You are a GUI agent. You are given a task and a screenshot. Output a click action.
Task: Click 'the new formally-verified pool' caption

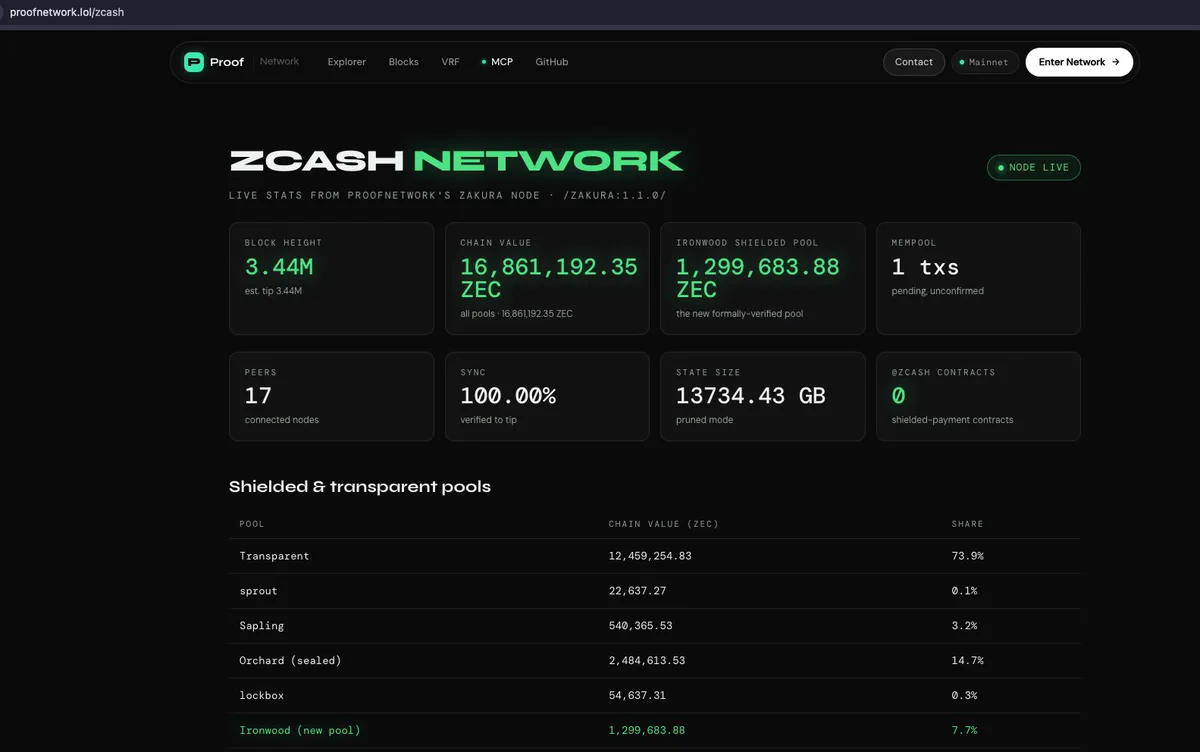(x=739, y=314)
